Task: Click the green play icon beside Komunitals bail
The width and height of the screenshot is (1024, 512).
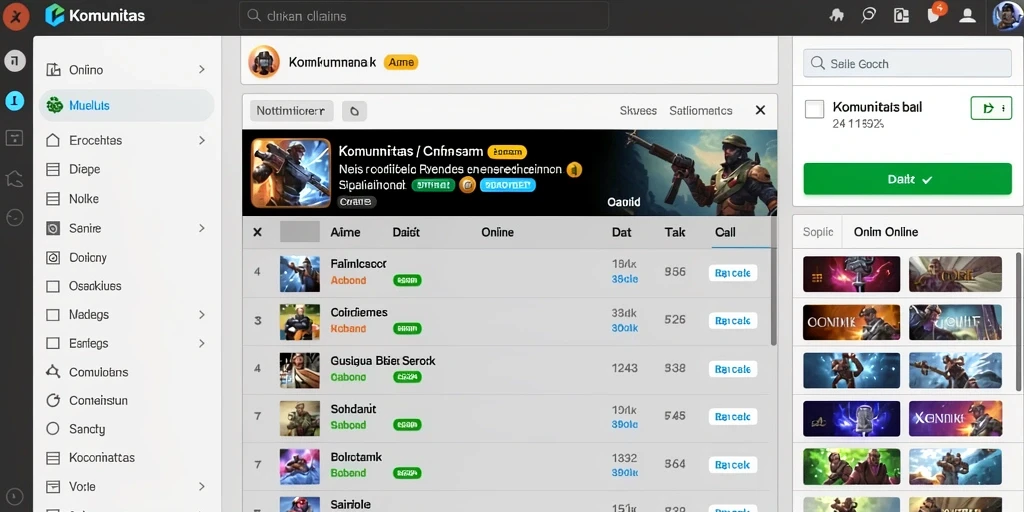Action: coord(991,108)
